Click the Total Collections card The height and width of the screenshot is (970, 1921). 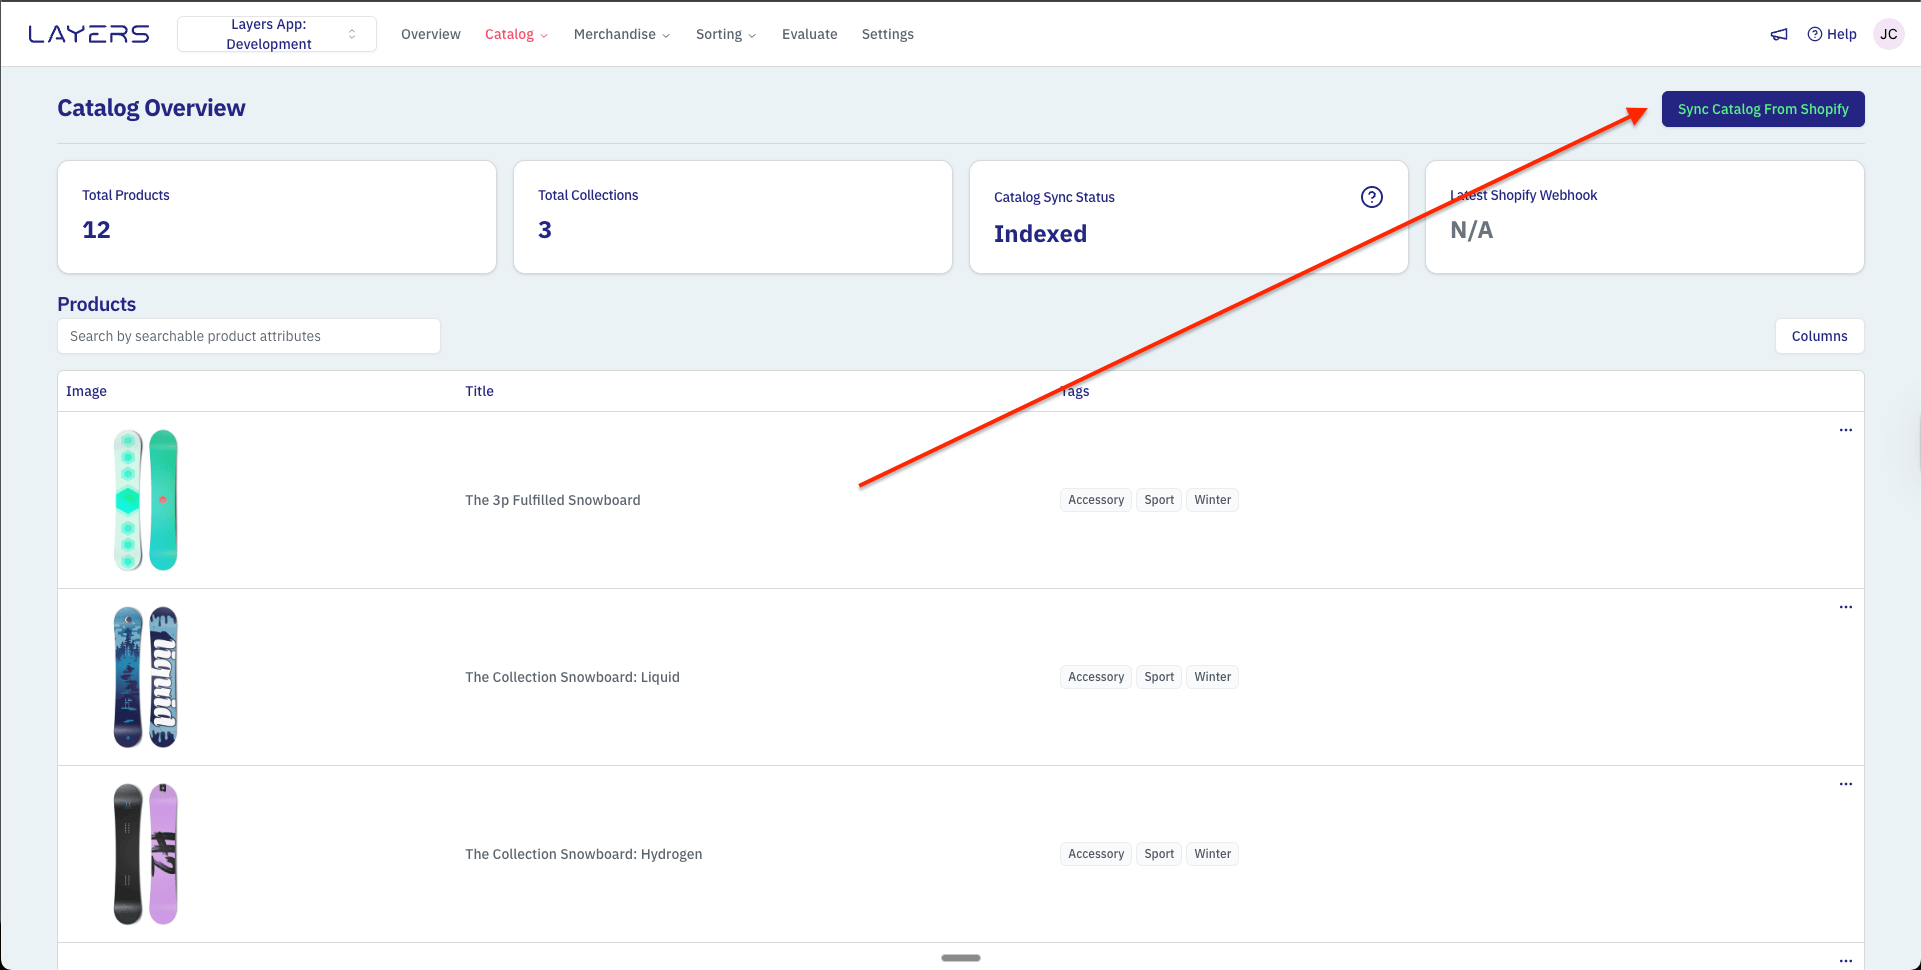tap(733, 217)
